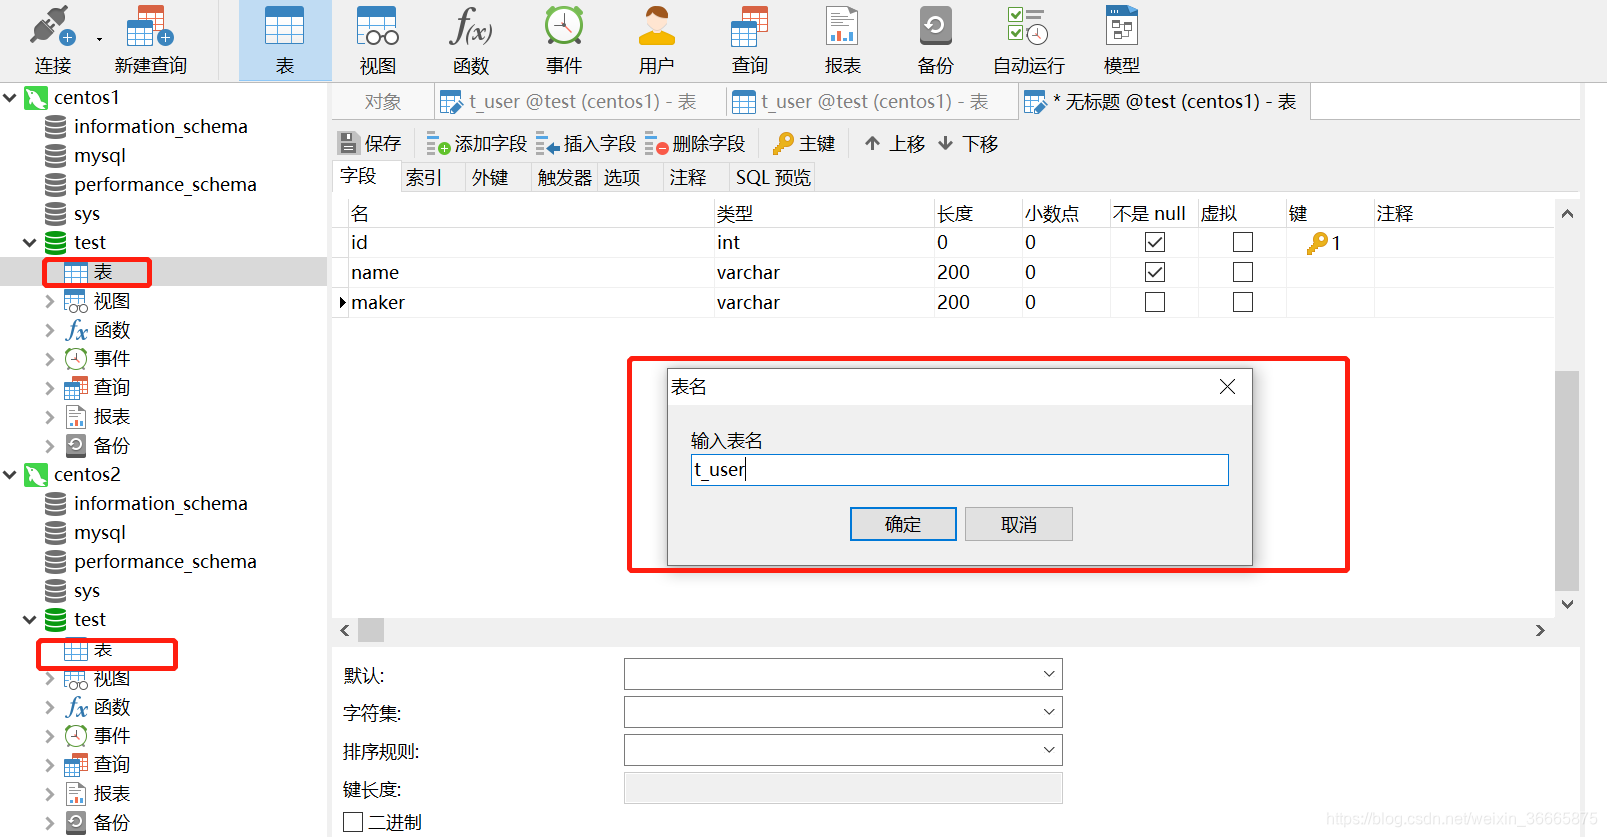Click 保存 save in designer toolbar

(x=369, y=144)
